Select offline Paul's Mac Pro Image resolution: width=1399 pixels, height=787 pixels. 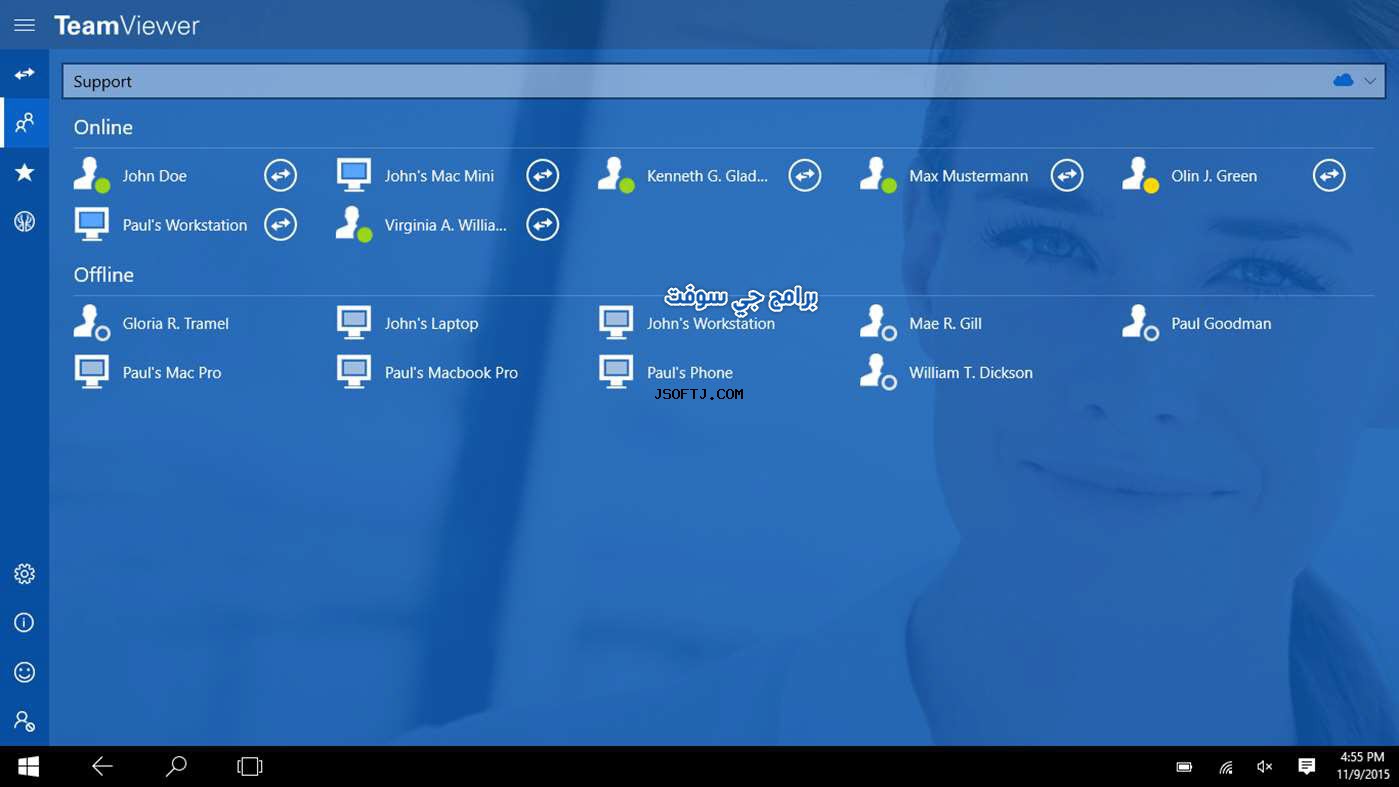click(x=172, y=373)
